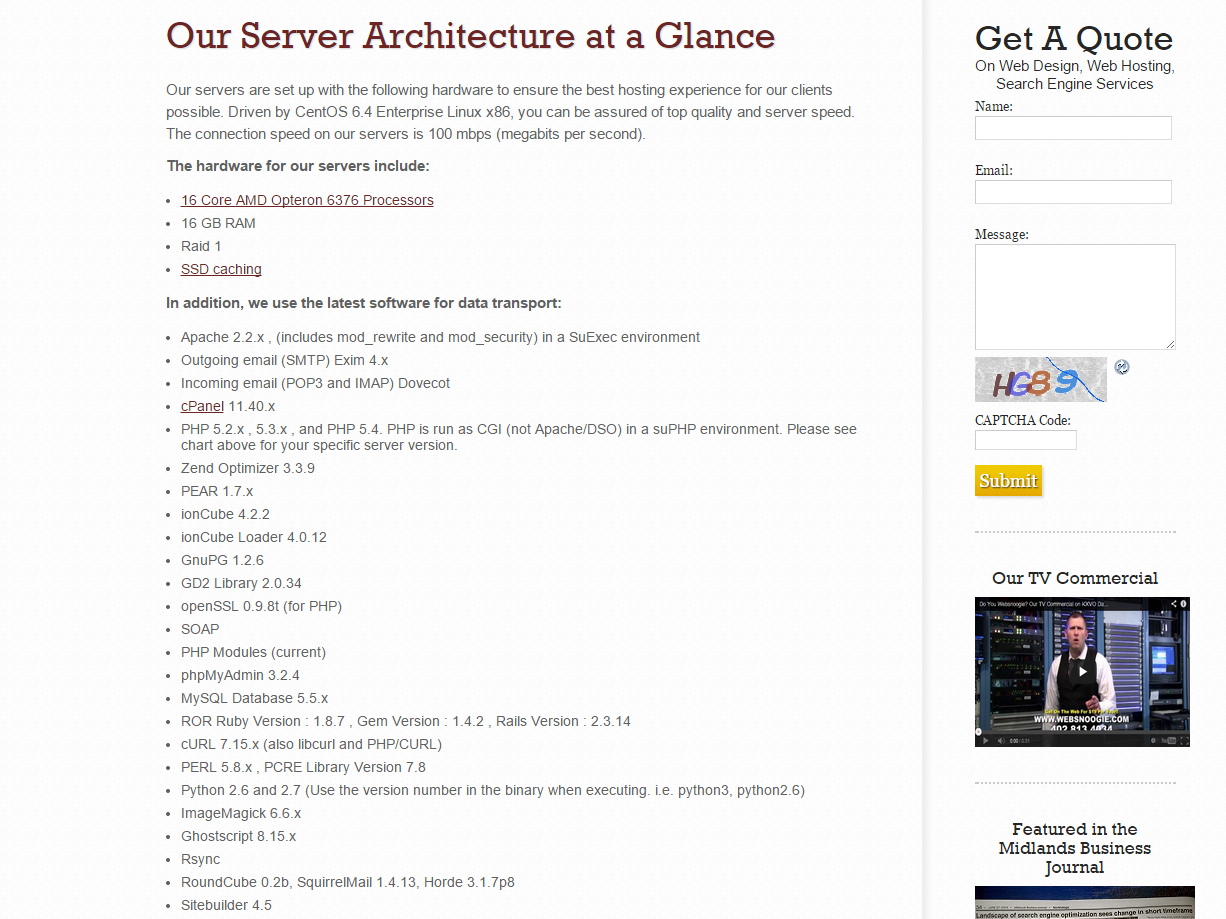Screen dimensions: 1226x919
Task: Play the TV commercial video
Action: click(x=1081, y=671)
